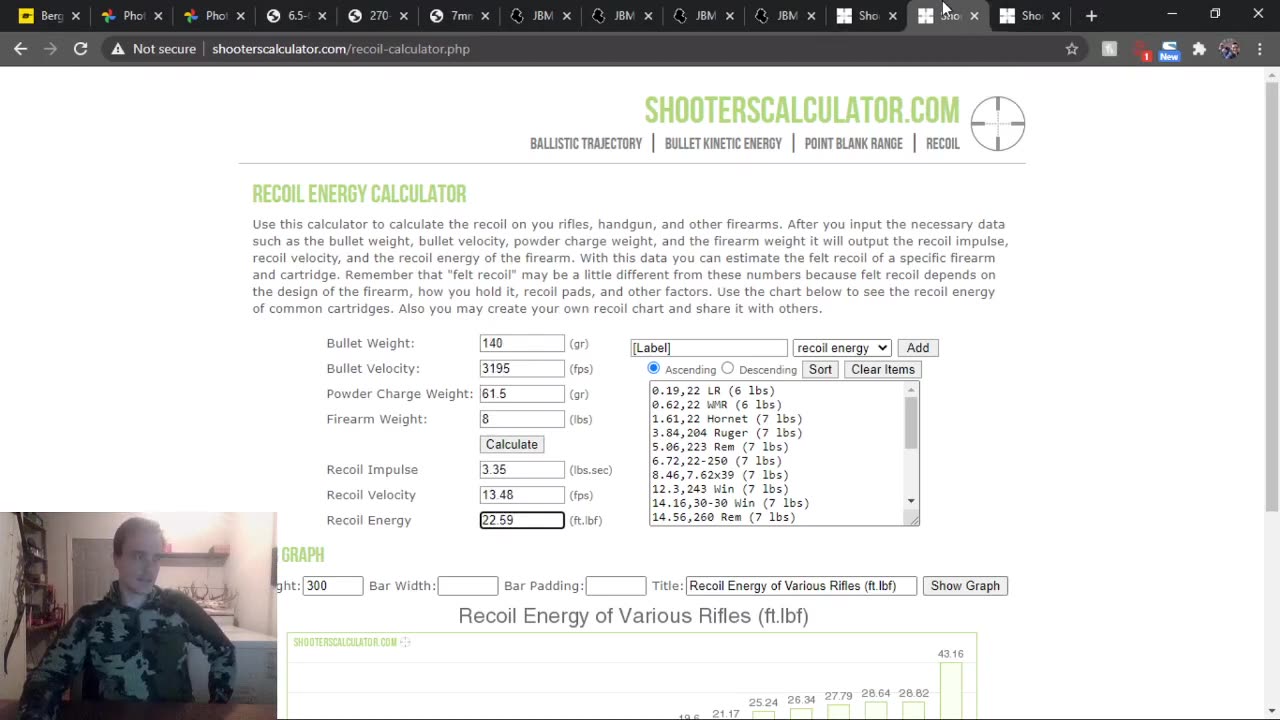1280x720 pixels.
Task: Click the Bullet Velocity input field
Action: [522, 368]
